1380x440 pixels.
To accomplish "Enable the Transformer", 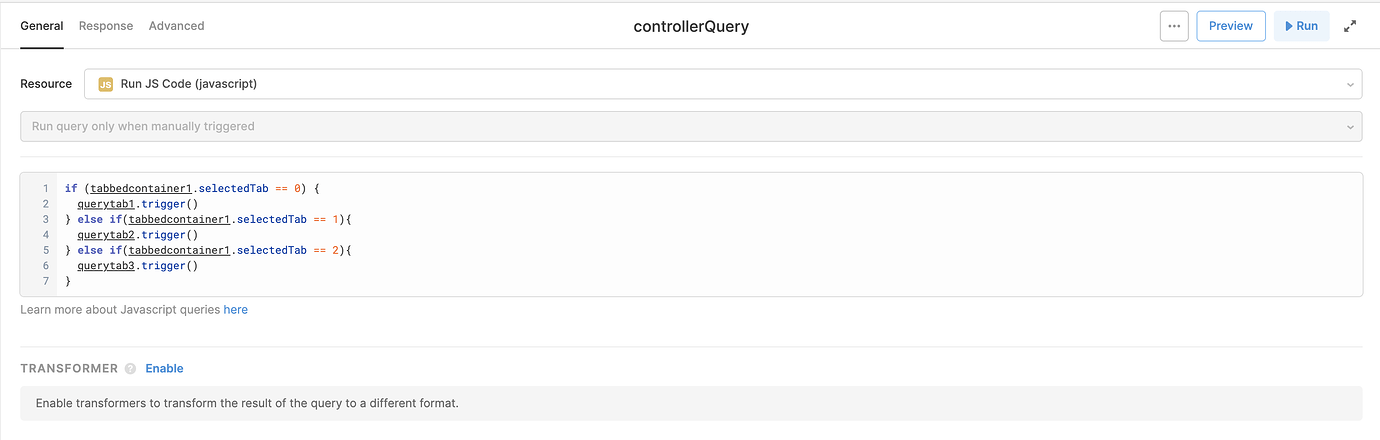I will click(x=164, y=369).
